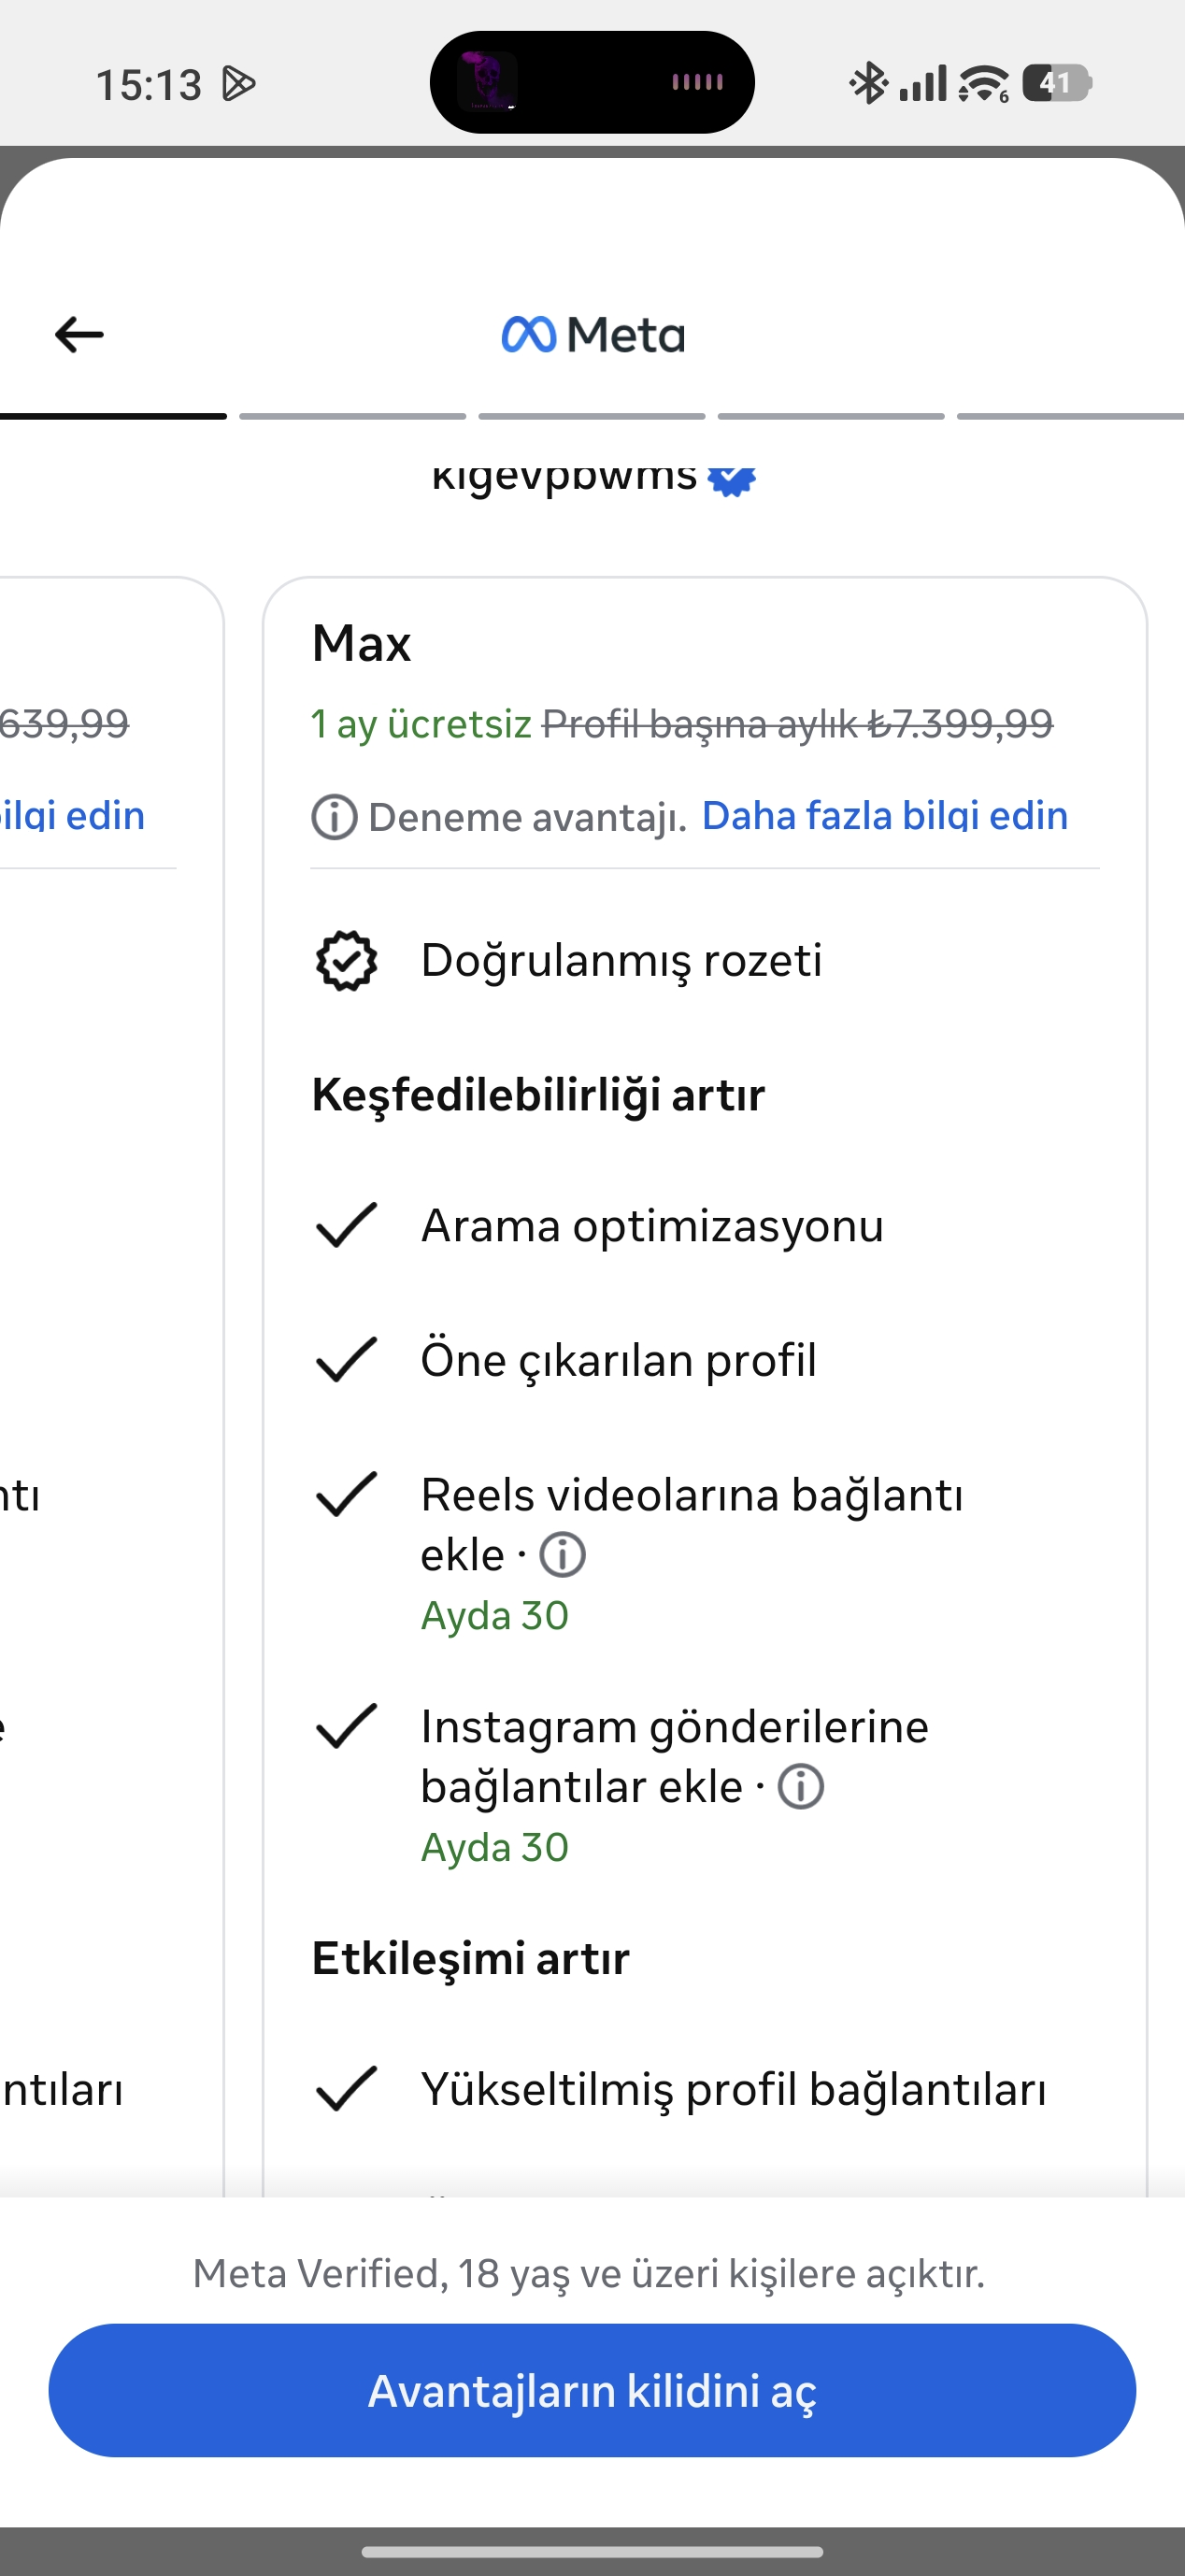
Task: Tap the Wi-Fi status icon
Action: pos(984,83)
